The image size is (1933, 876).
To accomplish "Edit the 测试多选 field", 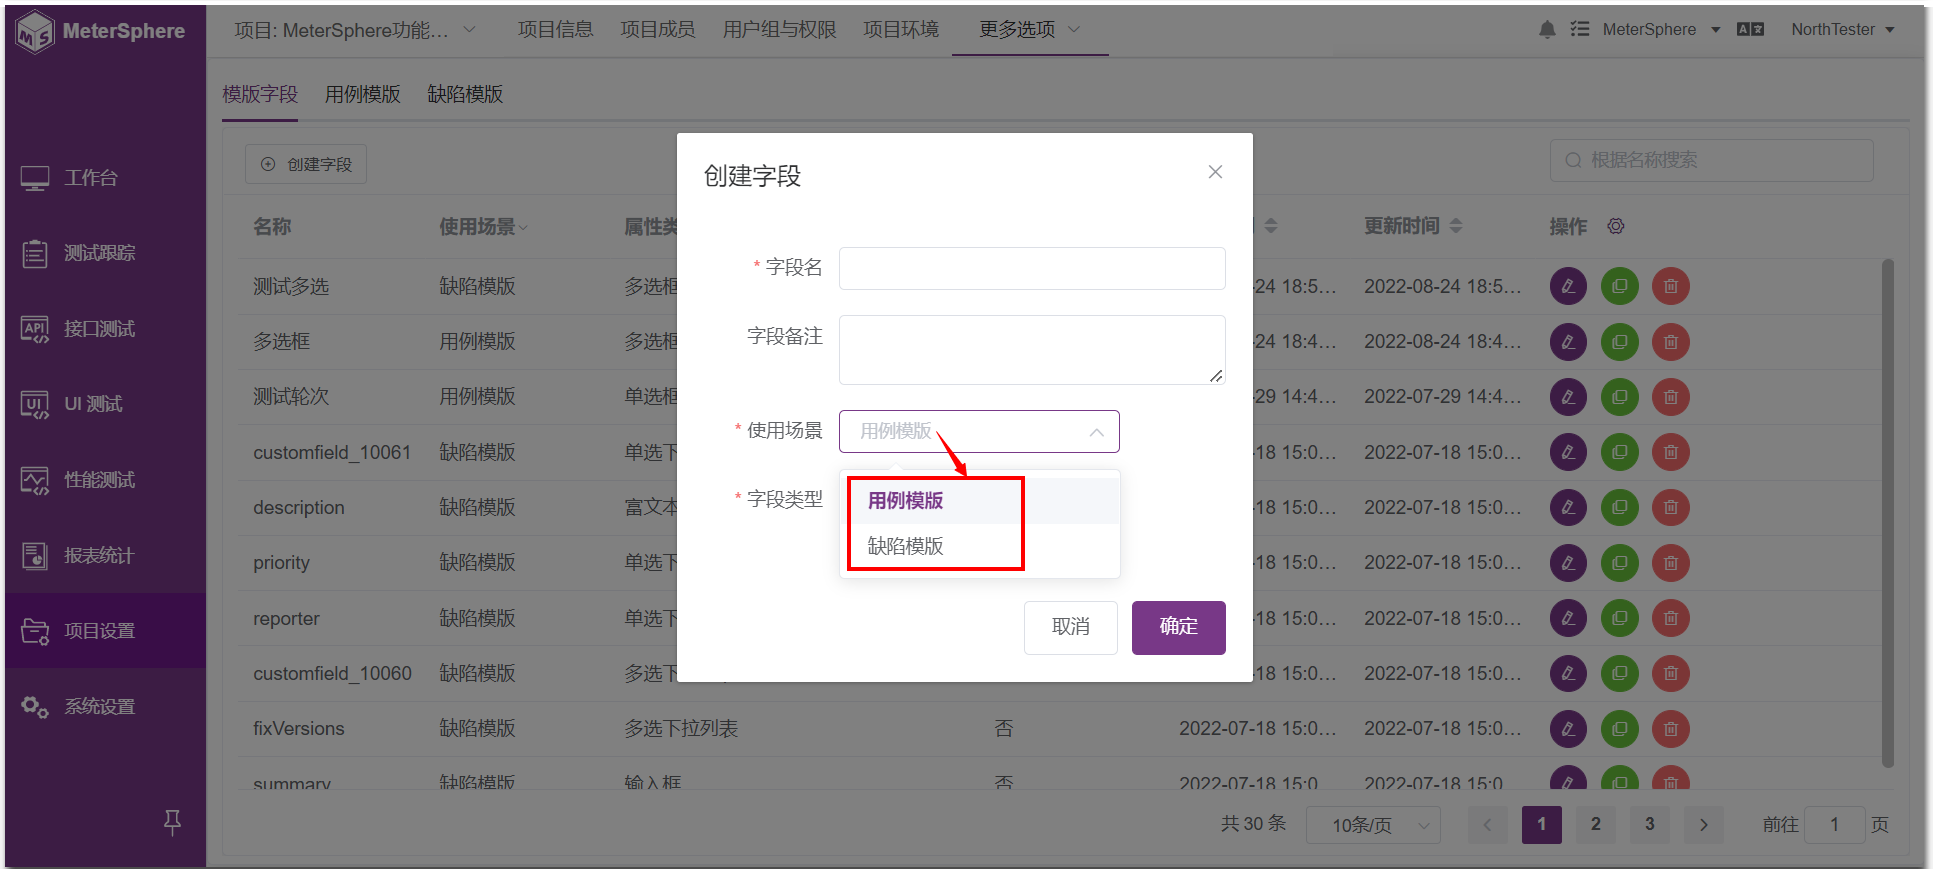I will coord(1568,286).
